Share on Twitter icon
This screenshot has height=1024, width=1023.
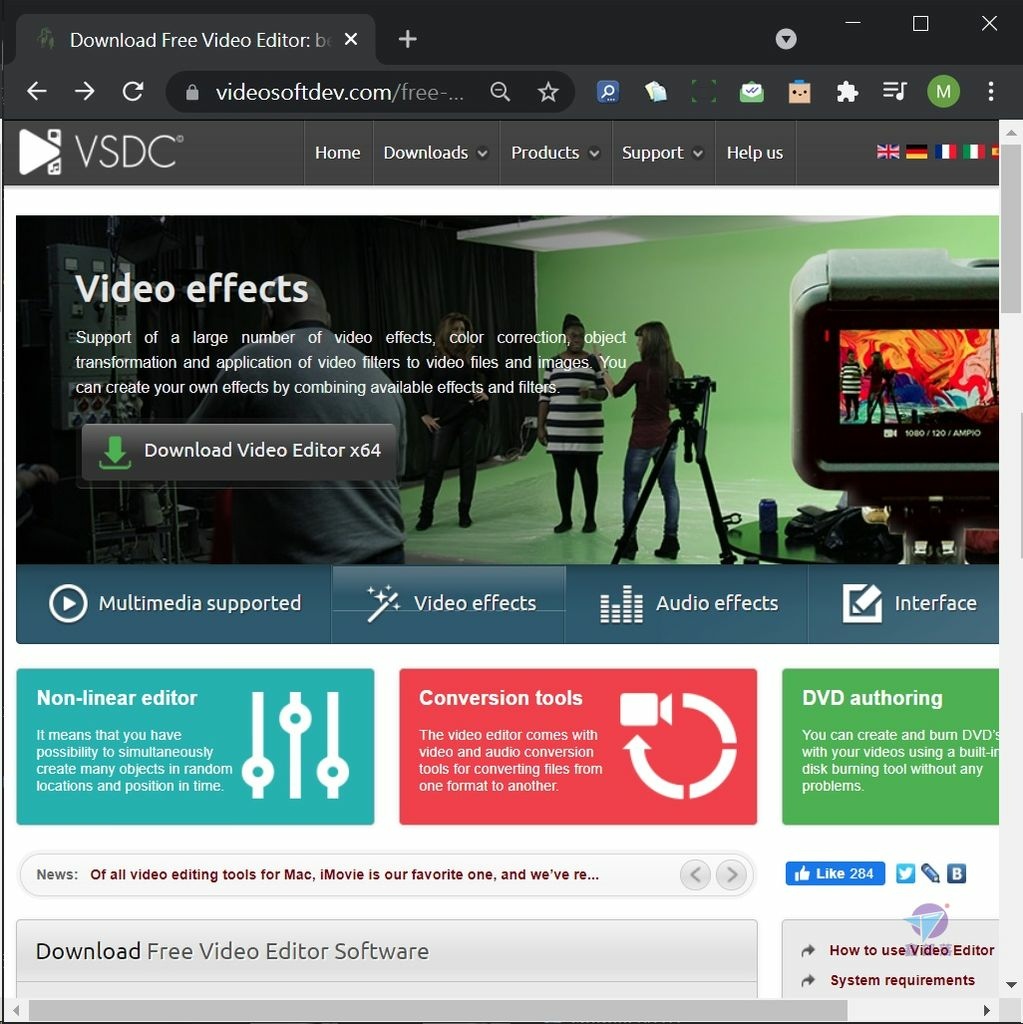[x=905, y=873]
